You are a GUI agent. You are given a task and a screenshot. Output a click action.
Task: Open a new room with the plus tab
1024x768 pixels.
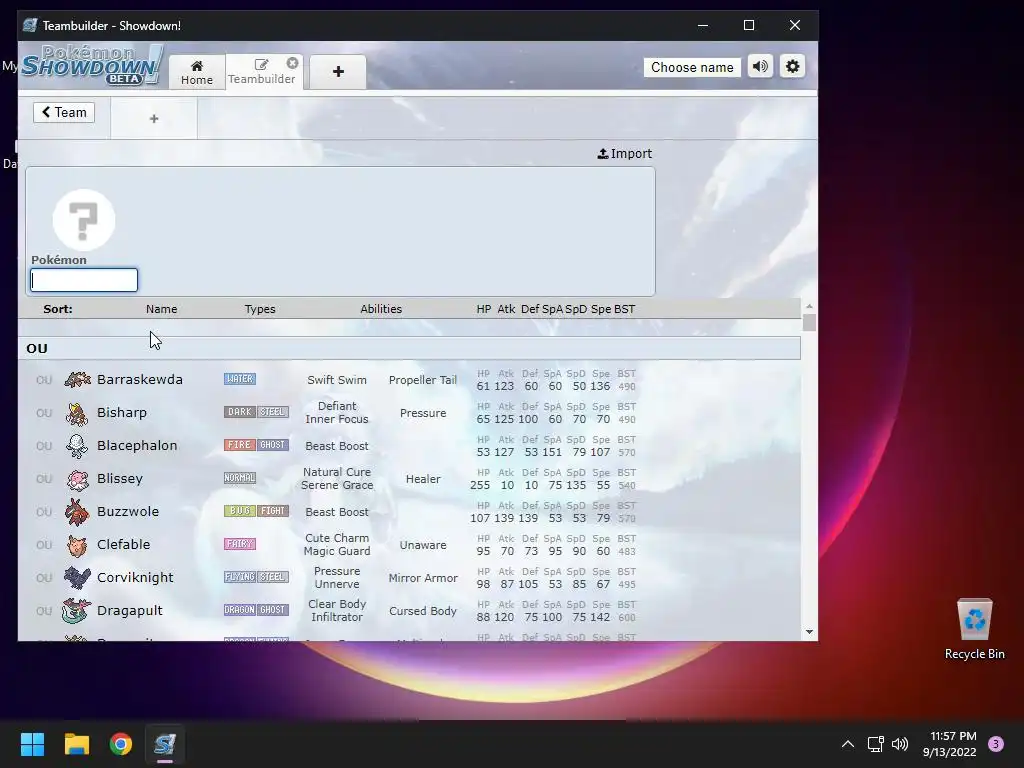tap(338, 72)
